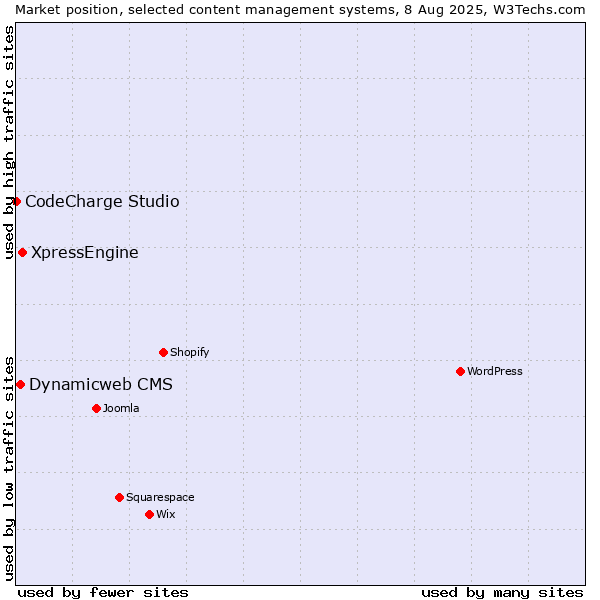Select the Dynamicweb CMS label
This screenshot has height=600, width=600.
(x=101, y=385)
